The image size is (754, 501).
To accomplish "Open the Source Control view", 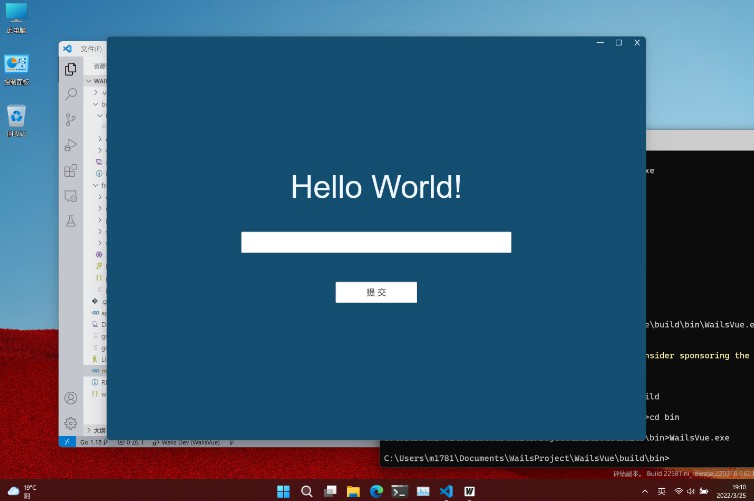I will point(70,119).
